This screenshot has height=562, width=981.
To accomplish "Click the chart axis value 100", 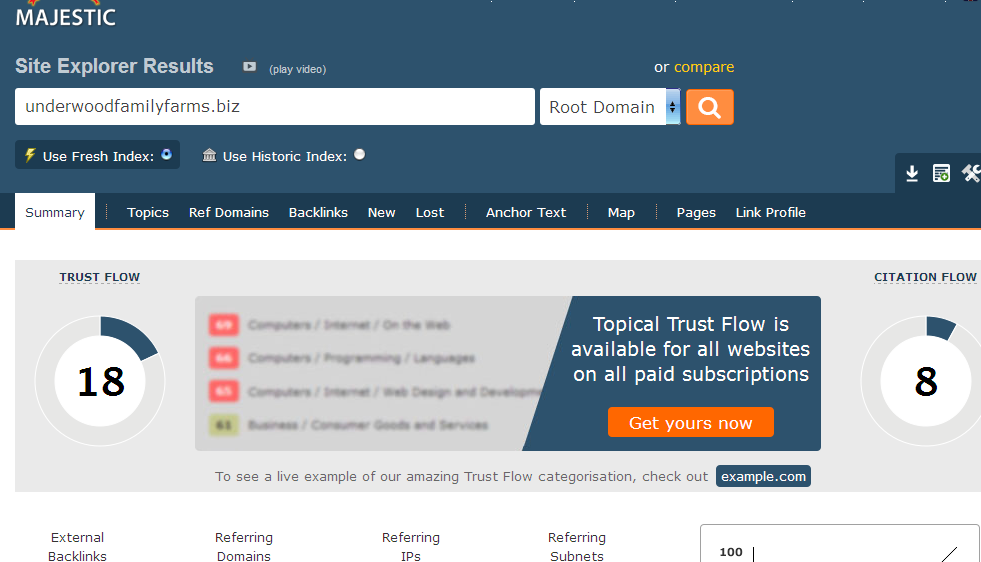I will pyautogui.click(x=731, y=552).
